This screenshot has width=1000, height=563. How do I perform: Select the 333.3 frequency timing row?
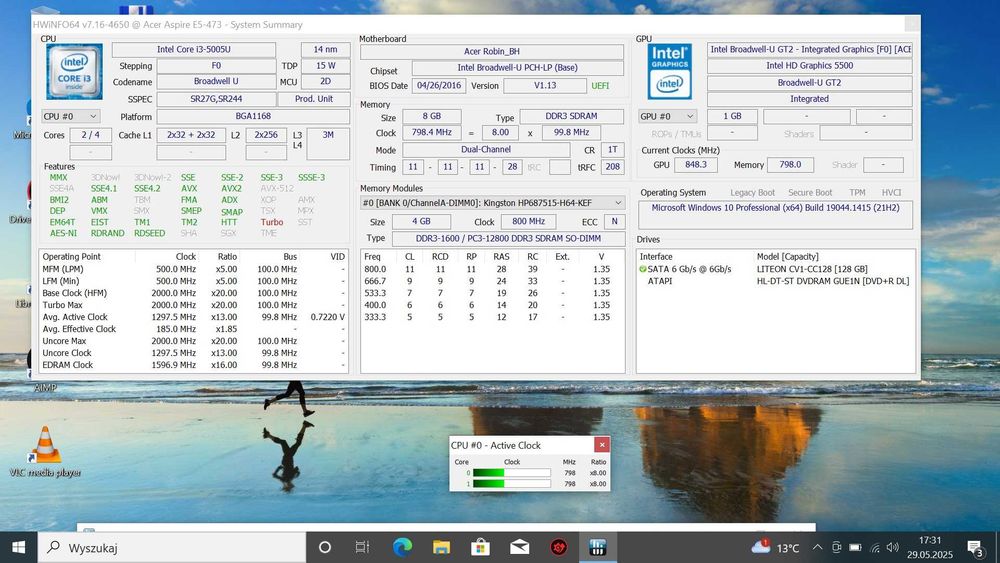[x=491, y=317]
